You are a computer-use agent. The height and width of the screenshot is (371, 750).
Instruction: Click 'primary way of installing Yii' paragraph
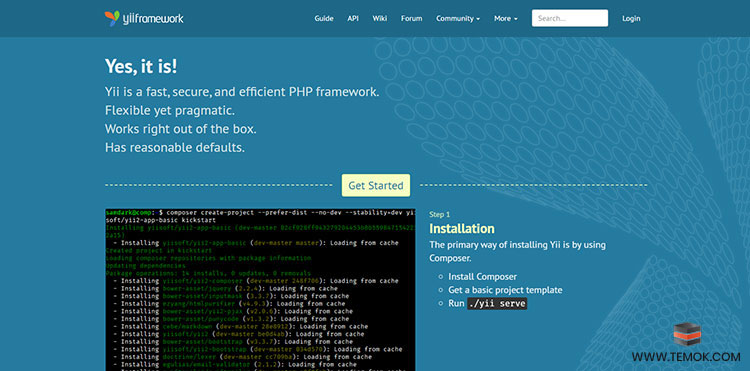518,251
